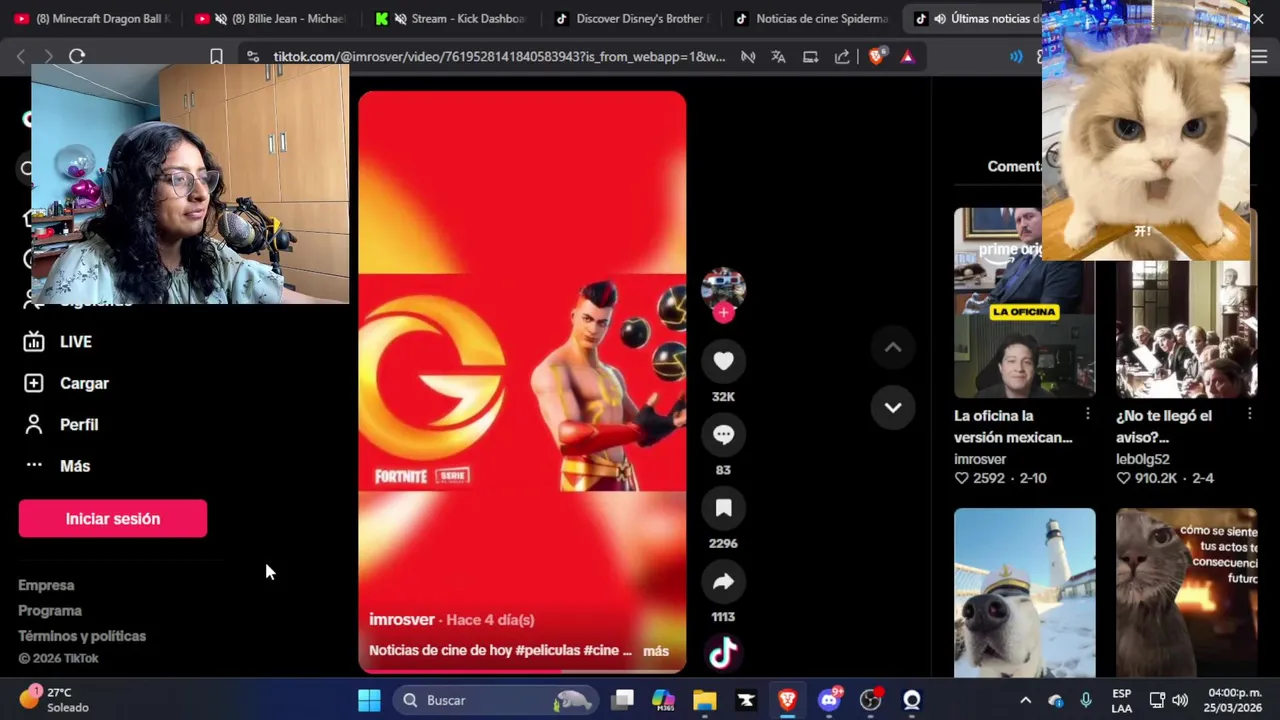Go to the next video with the down chevron

893,408
